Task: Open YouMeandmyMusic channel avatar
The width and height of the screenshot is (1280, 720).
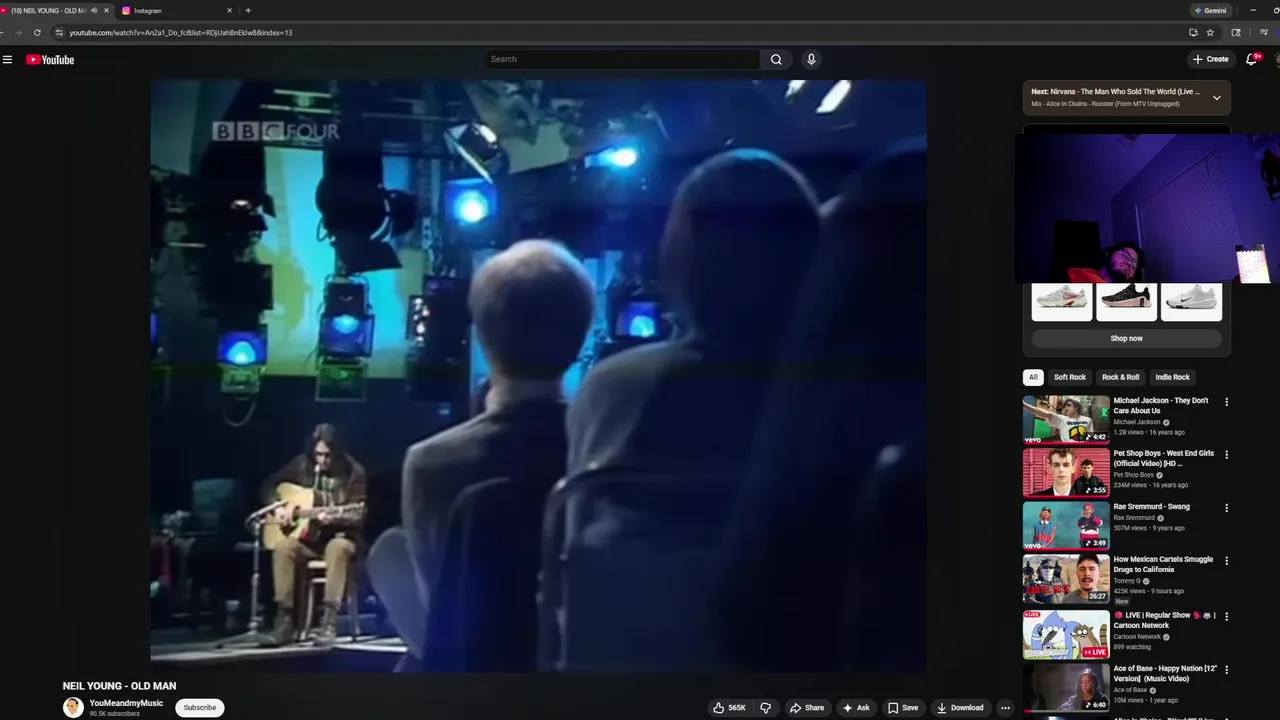Action: click(x=73, y=707)
